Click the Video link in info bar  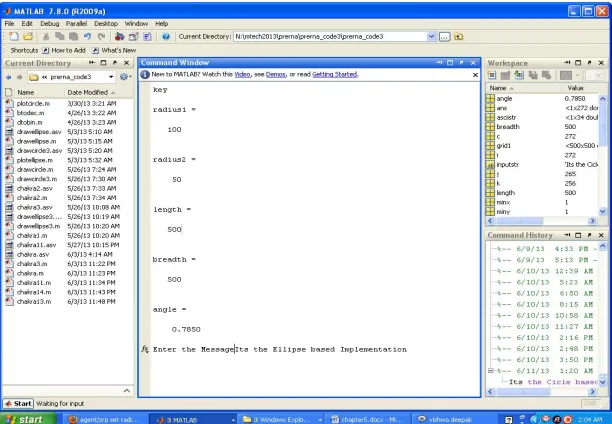click(242, 74)
